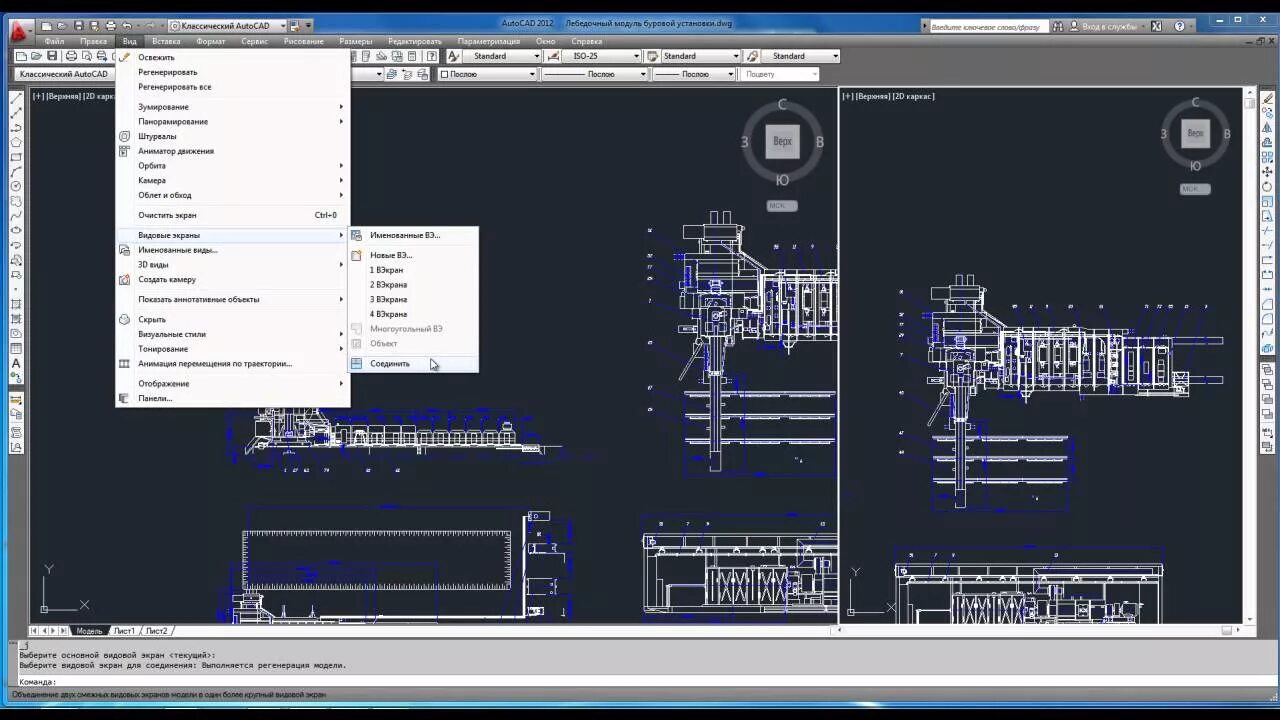
Task: Click Панели... menu entry
Action: pyautogui.click(x=233, y=398)
